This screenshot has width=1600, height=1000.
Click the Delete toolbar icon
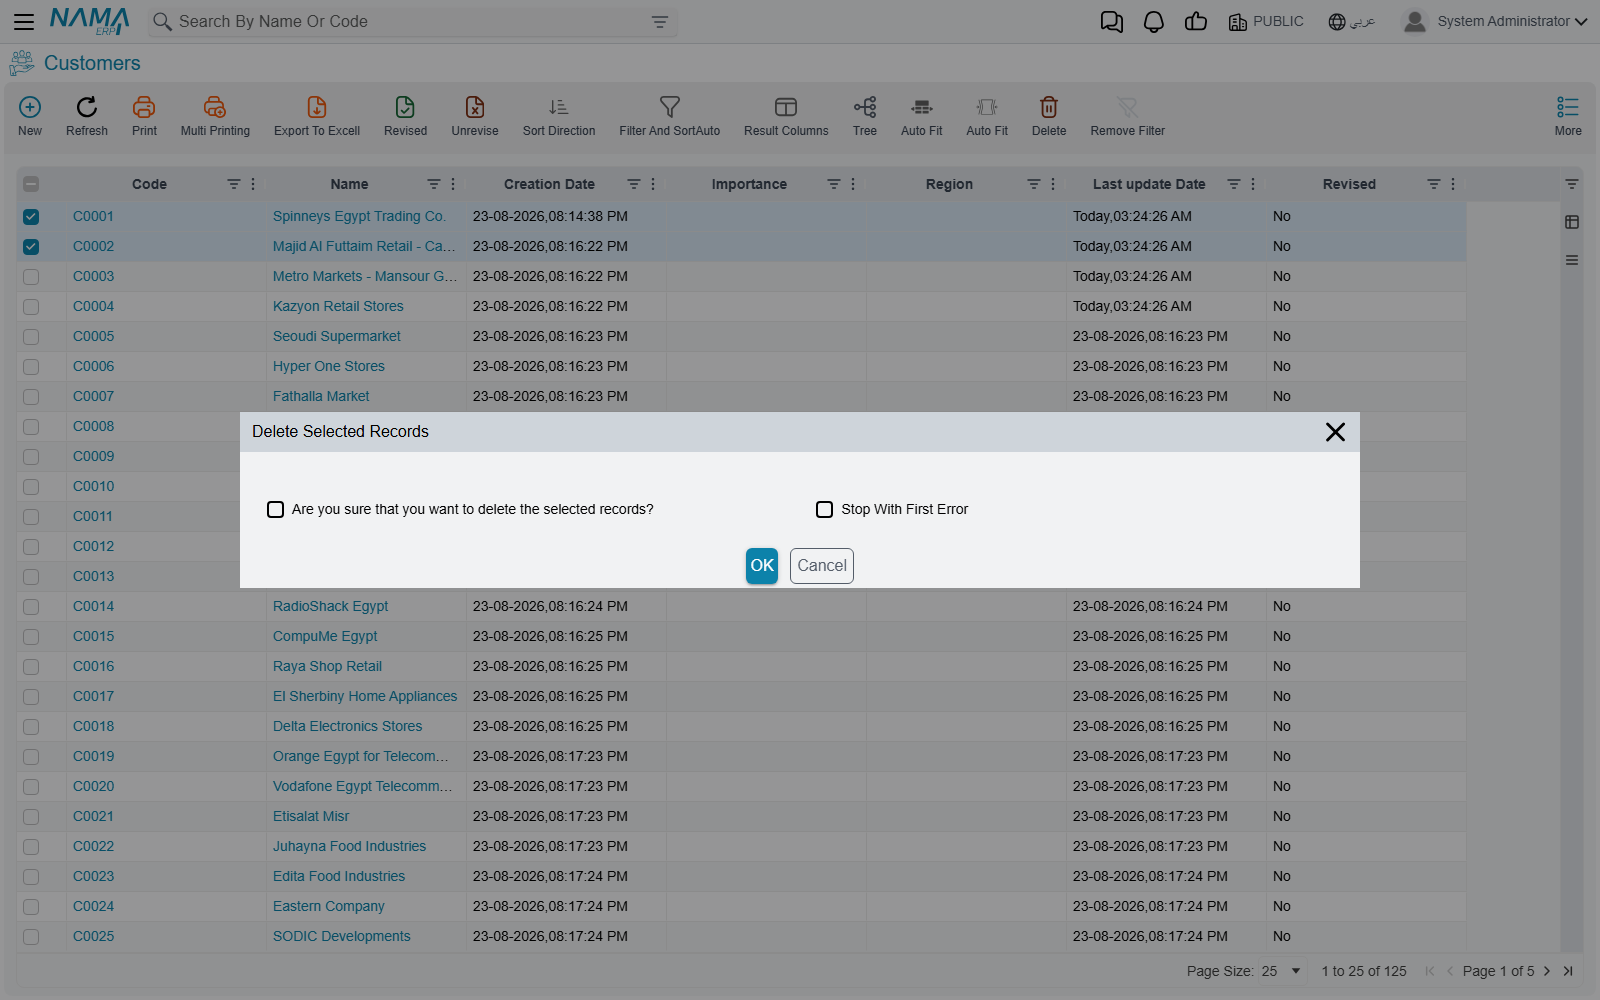click(1049, 107)
